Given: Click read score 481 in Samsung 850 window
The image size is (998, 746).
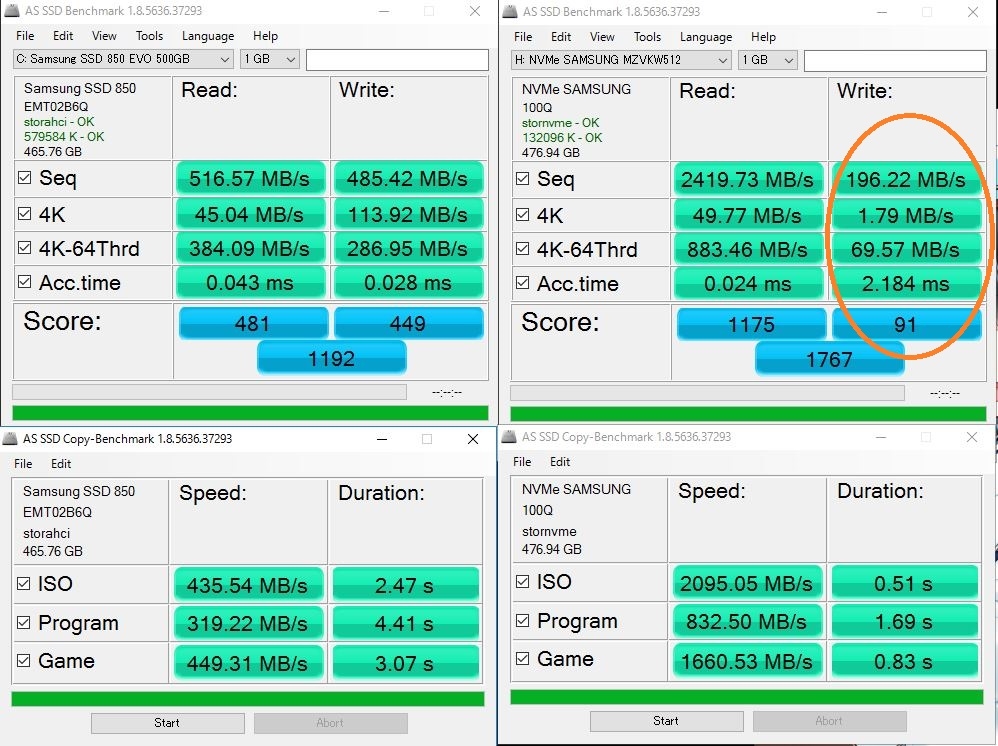Looking at the screenshot, I should click(253, 323).
